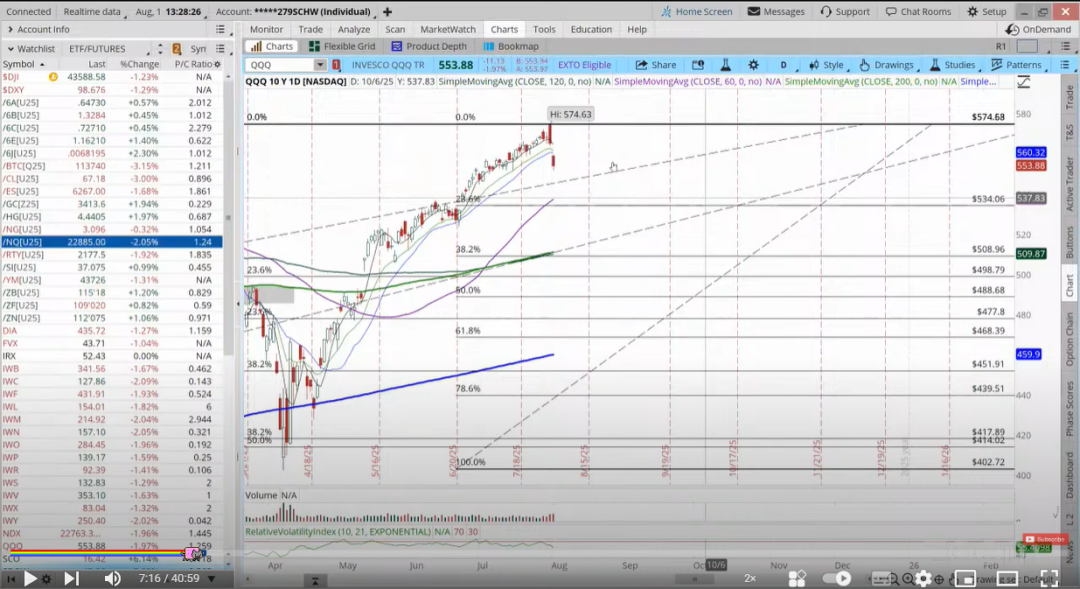The image size is (1080, 589).
Task: Click the plus icon beside the account
Action: pos(388,12)
